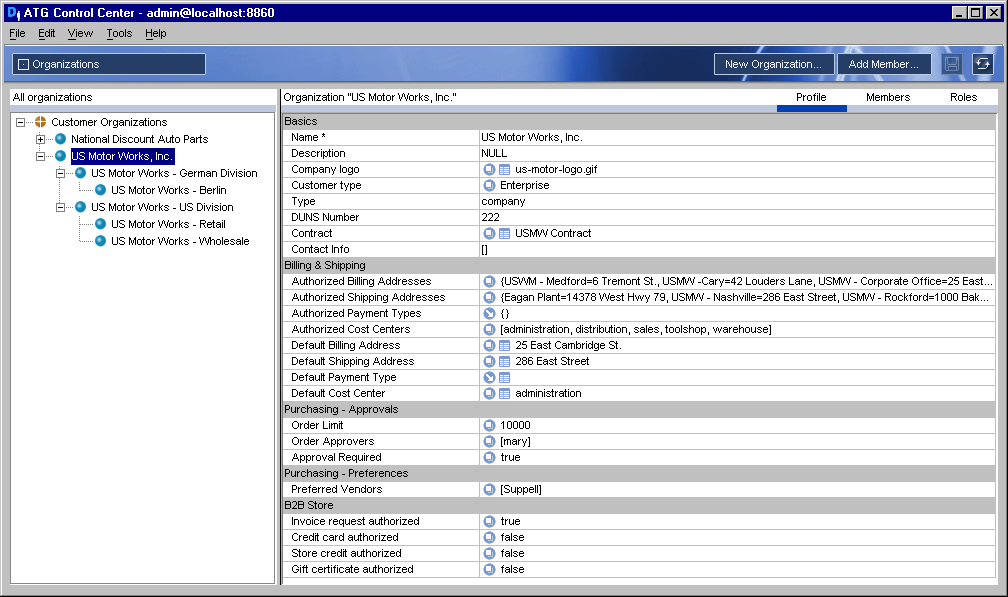
Task: Open the Organizations view selector dropdown
Action: [x=109, y=64]
